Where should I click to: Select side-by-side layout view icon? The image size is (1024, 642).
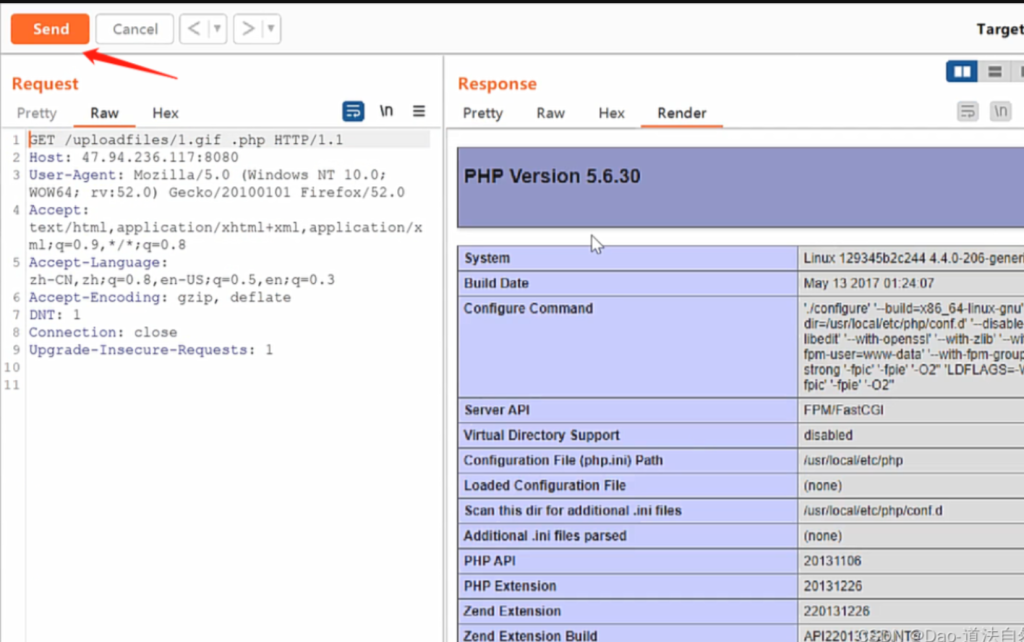(x=962, y=72)
